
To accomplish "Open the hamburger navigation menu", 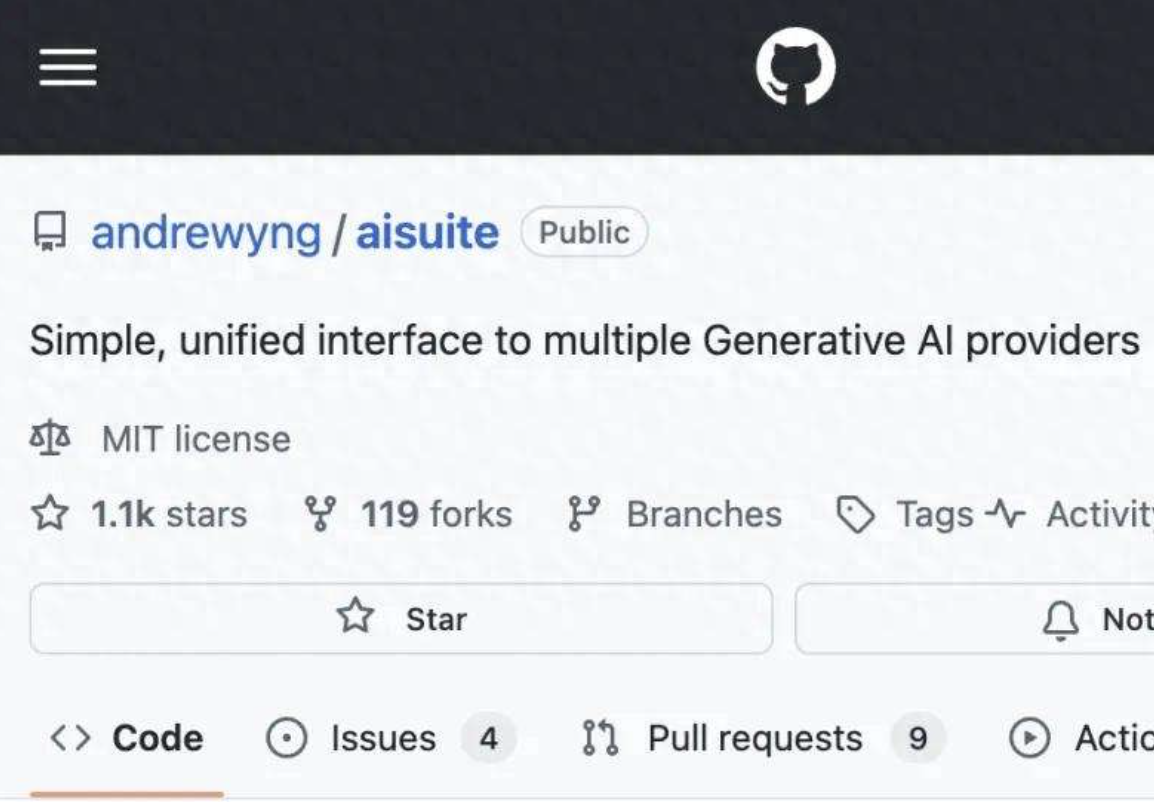I will click(x=68, y=69).
